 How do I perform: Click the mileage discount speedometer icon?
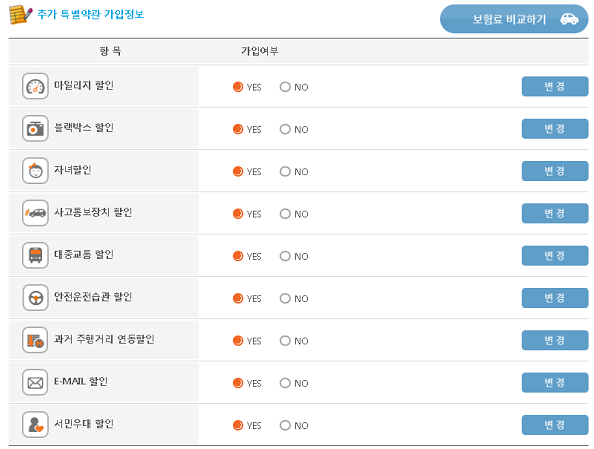(x=35, y=86)
